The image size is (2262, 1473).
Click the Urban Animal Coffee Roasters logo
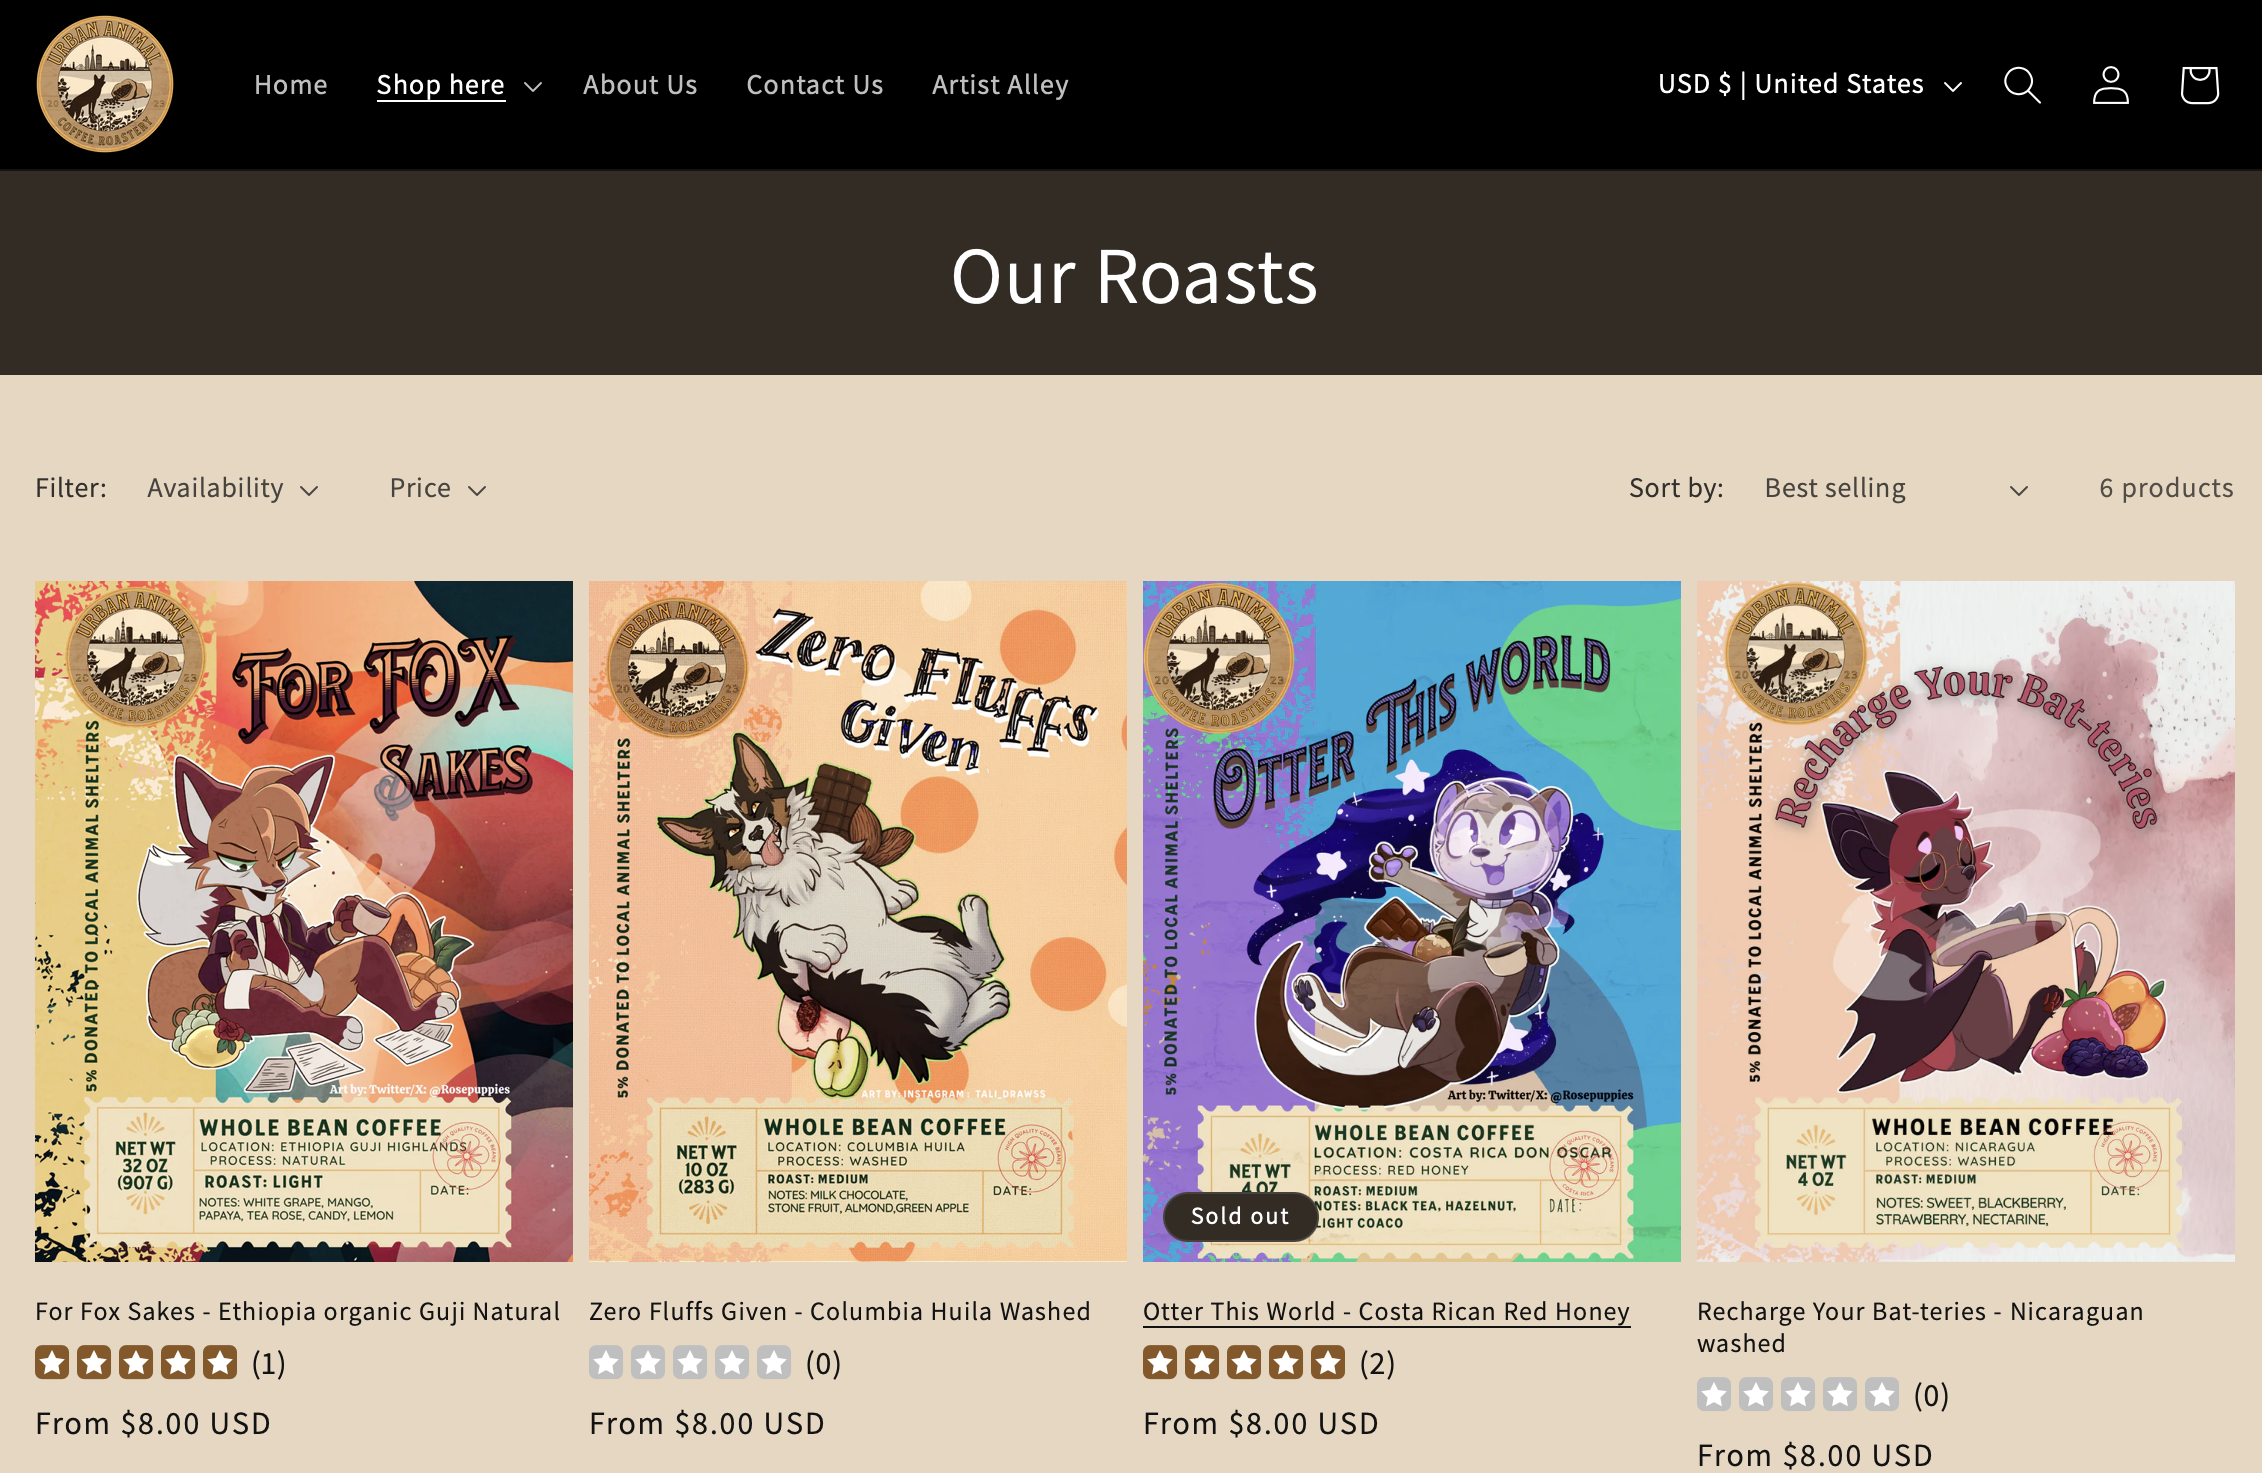pyautogui.click(x=105, y=84)
